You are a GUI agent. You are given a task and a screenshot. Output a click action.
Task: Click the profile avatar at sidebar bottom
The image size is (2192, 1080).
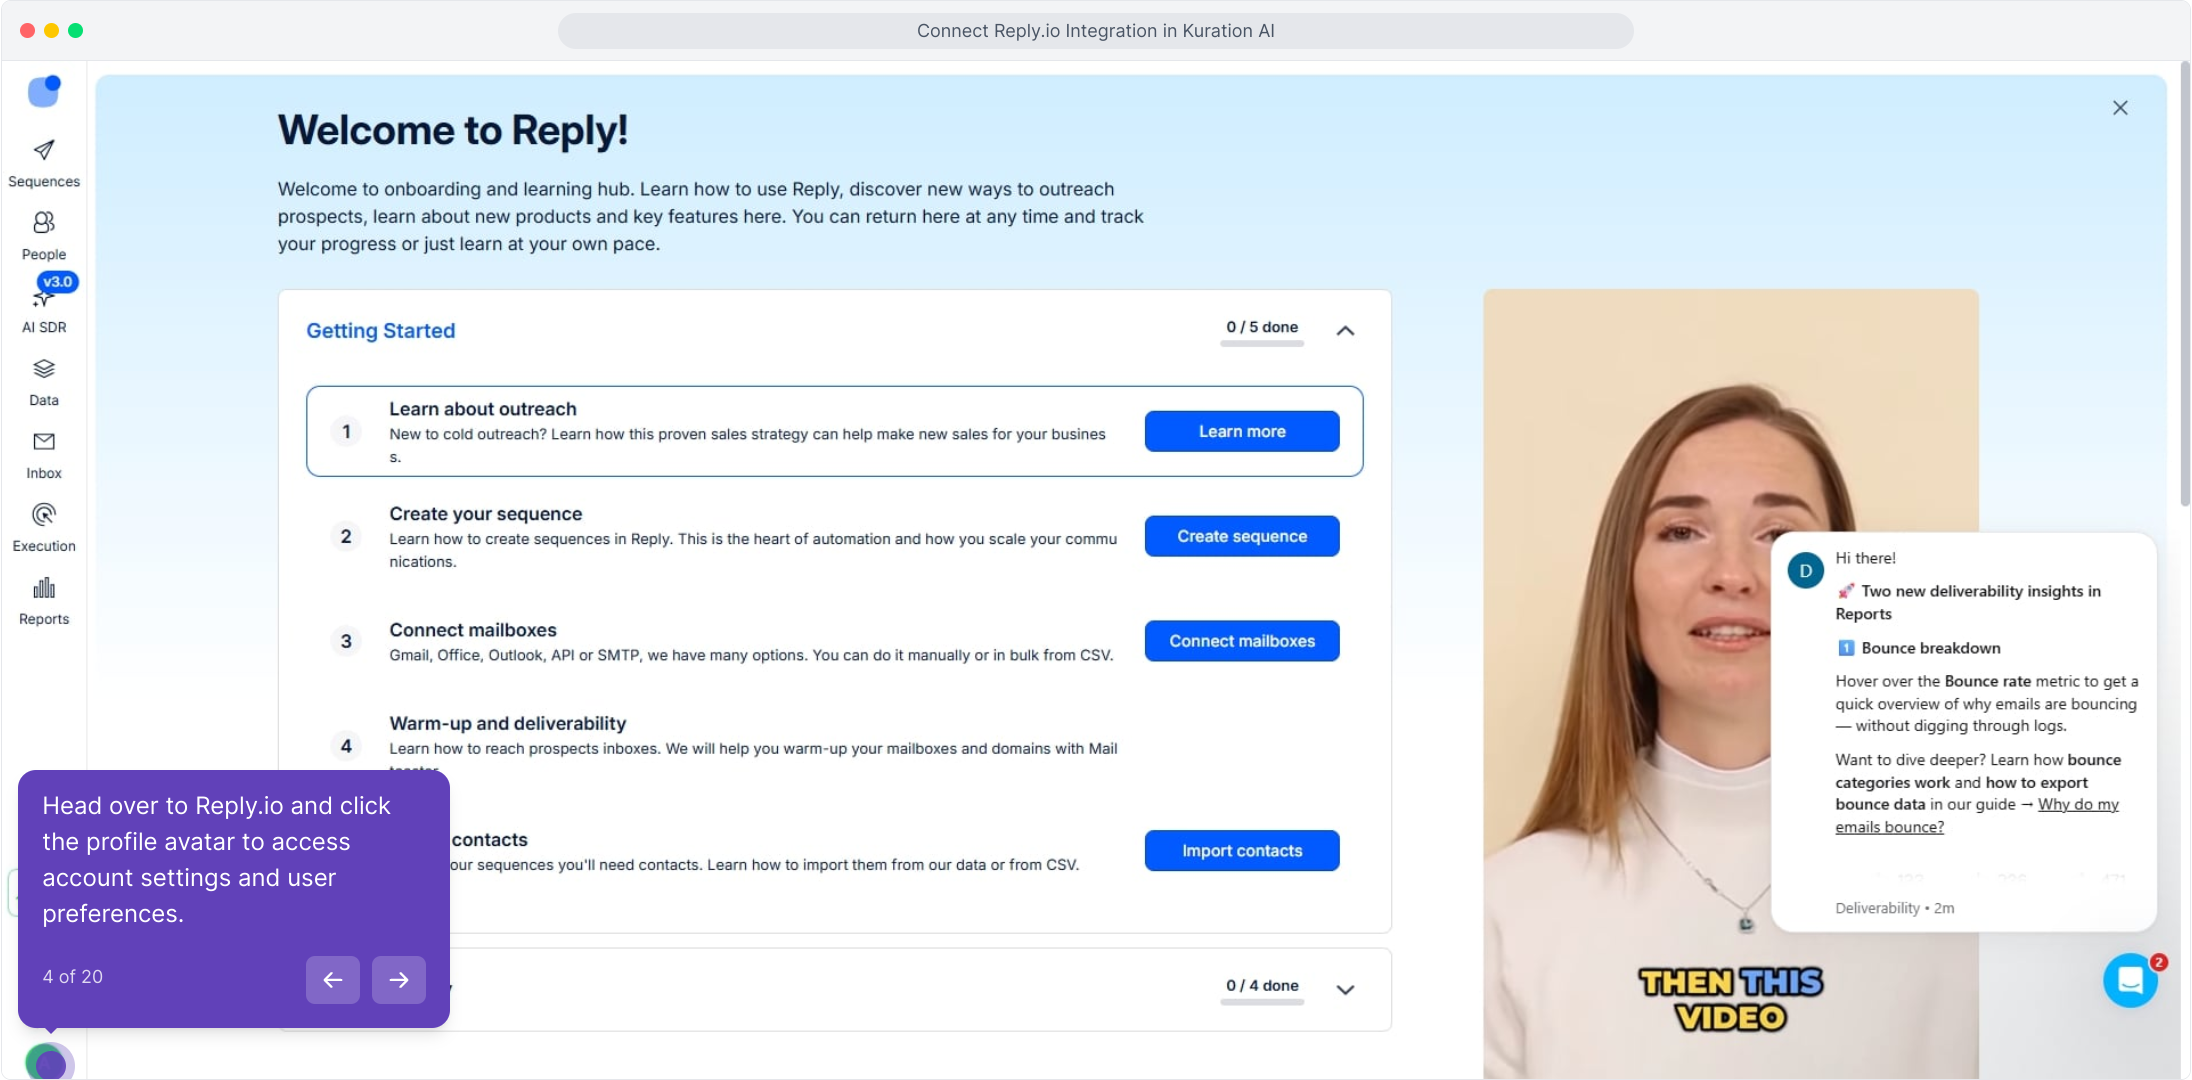tap(49, 1062)
